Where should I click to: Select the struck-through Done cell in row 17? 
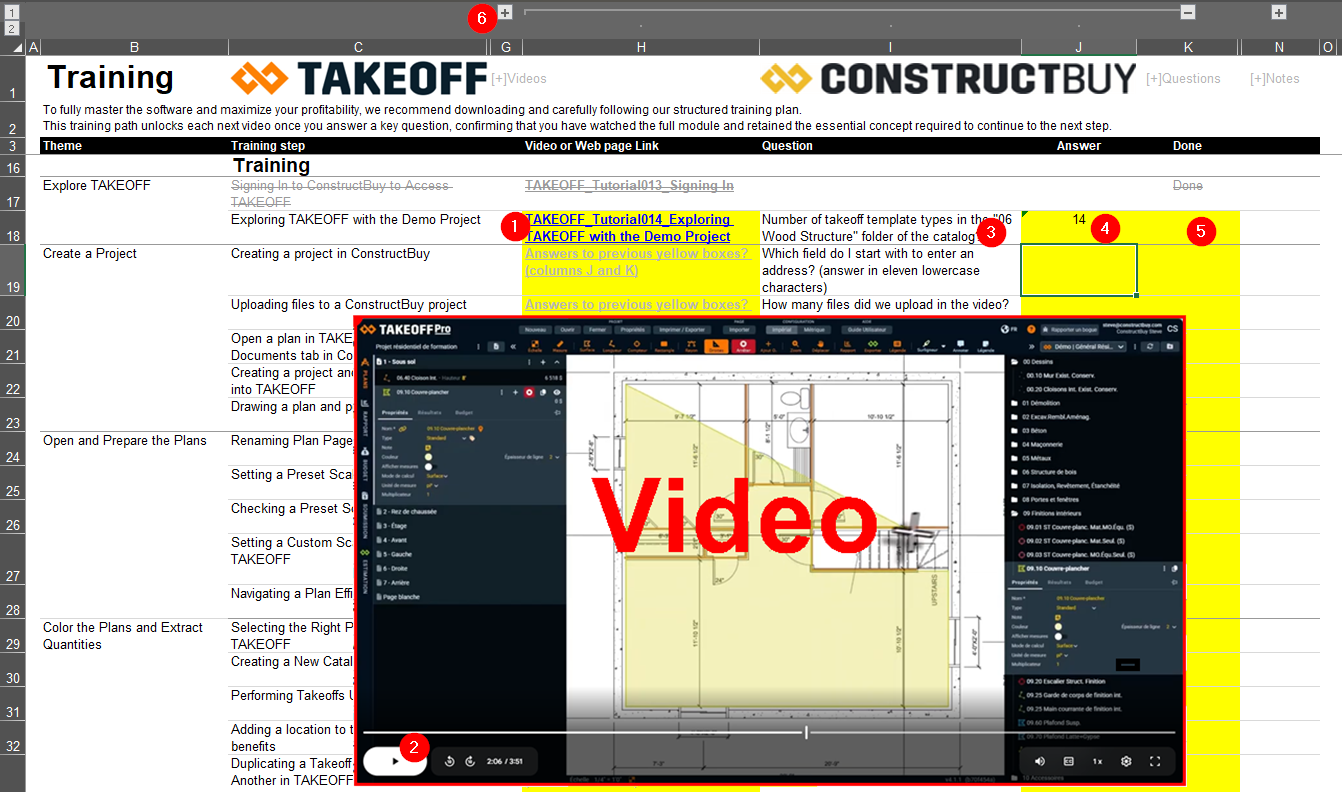(x=1188, y=186)
